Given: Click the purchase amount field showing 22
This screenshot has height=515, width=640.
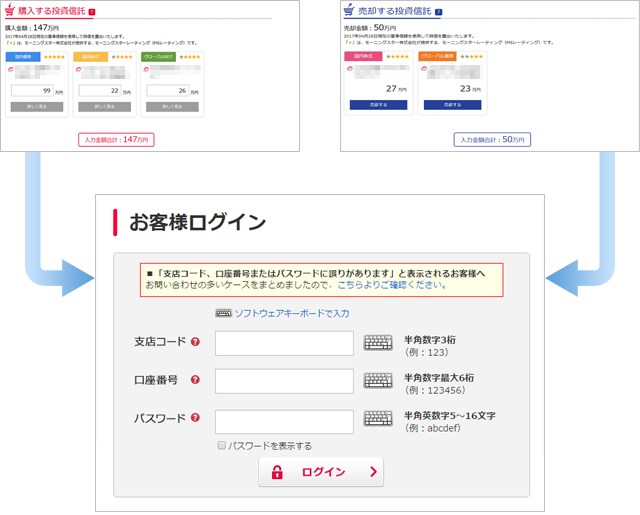Looking at the screenshot, I should click(x=100, y=91).
